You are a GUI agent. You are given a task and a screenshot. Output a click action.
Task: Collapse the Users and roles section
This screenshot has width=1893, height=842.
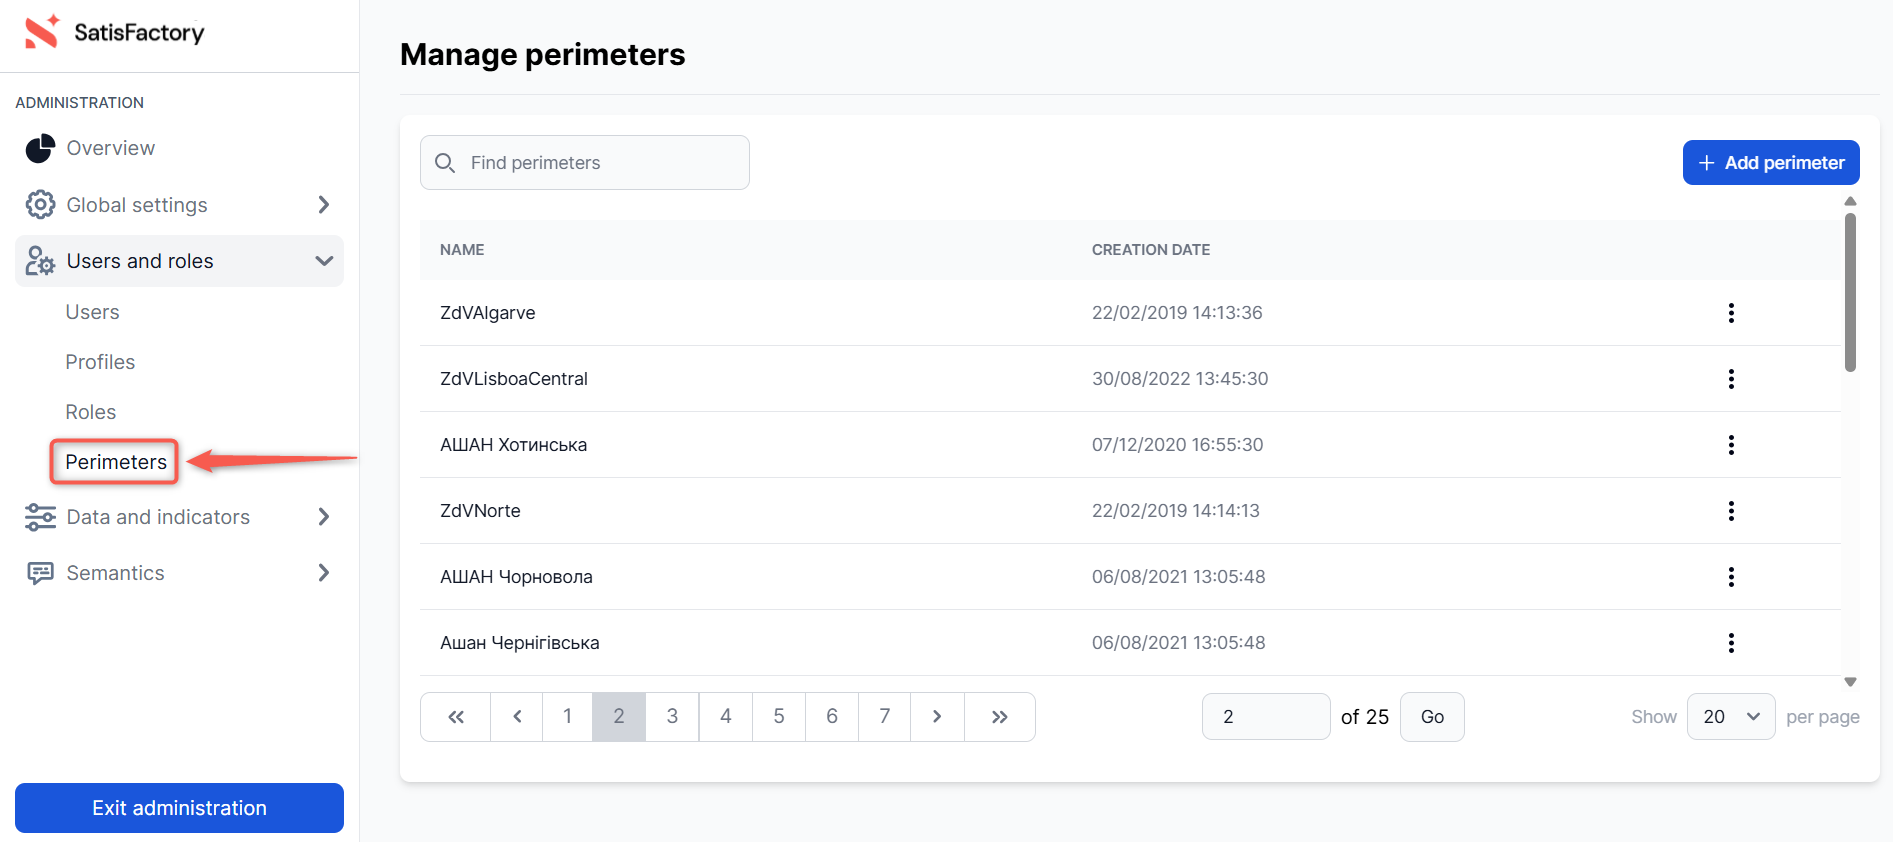coord(323,261)
